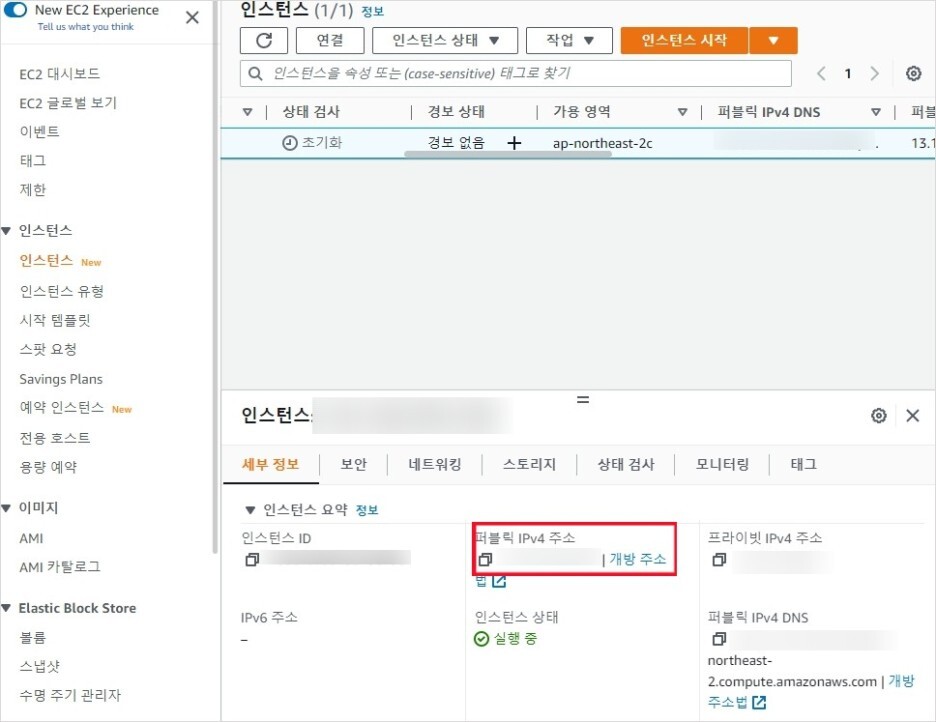Click the search magnifier icon
The width and height of the screenshot is (936, 722).
click(255, 73)
